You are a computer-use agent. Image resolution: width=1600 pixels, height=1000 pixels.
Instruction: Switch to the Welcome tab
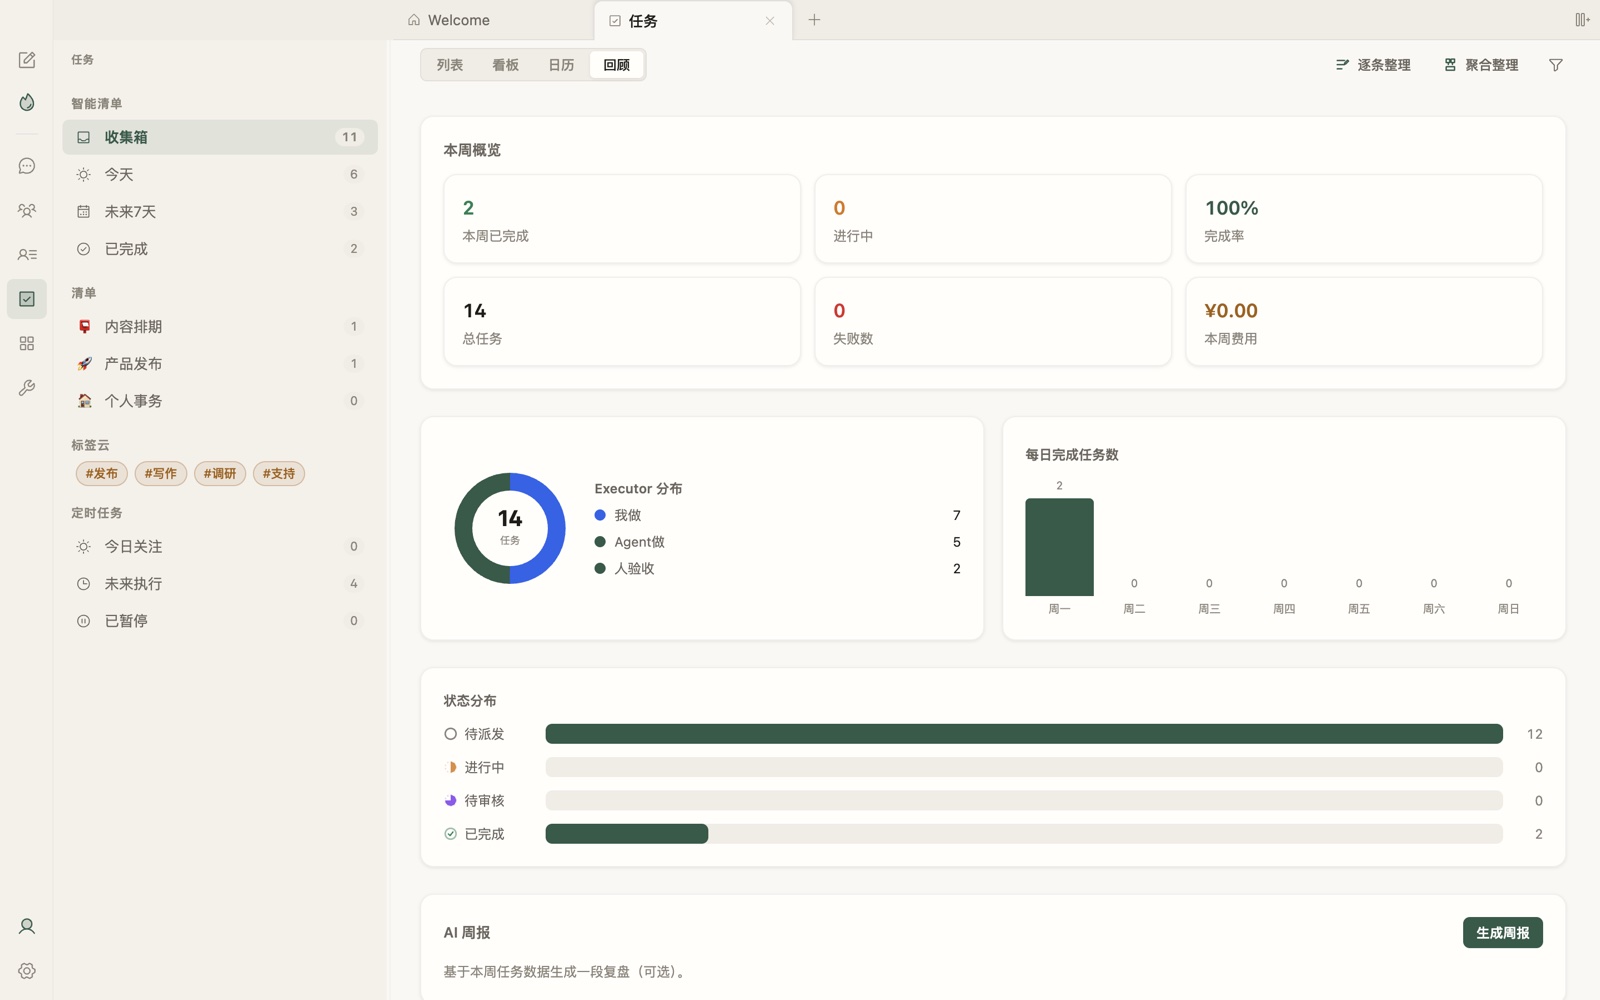click(492, 20)
